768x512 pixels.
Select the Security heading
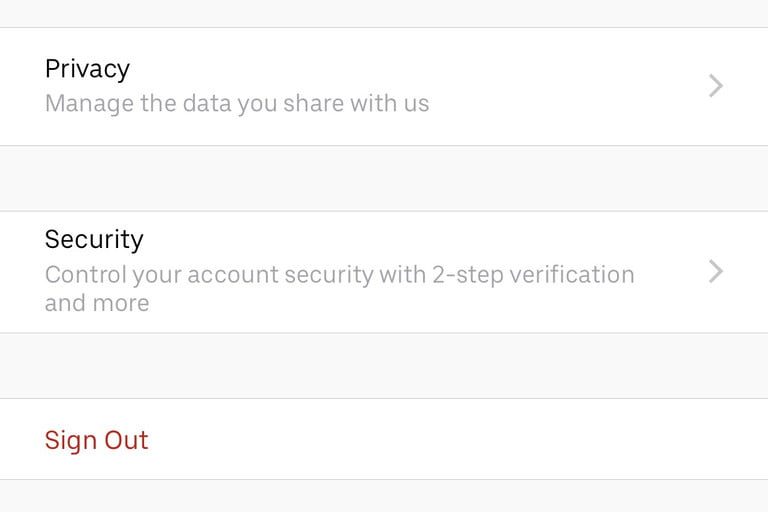pyautogui.click(x=94, y=239)
